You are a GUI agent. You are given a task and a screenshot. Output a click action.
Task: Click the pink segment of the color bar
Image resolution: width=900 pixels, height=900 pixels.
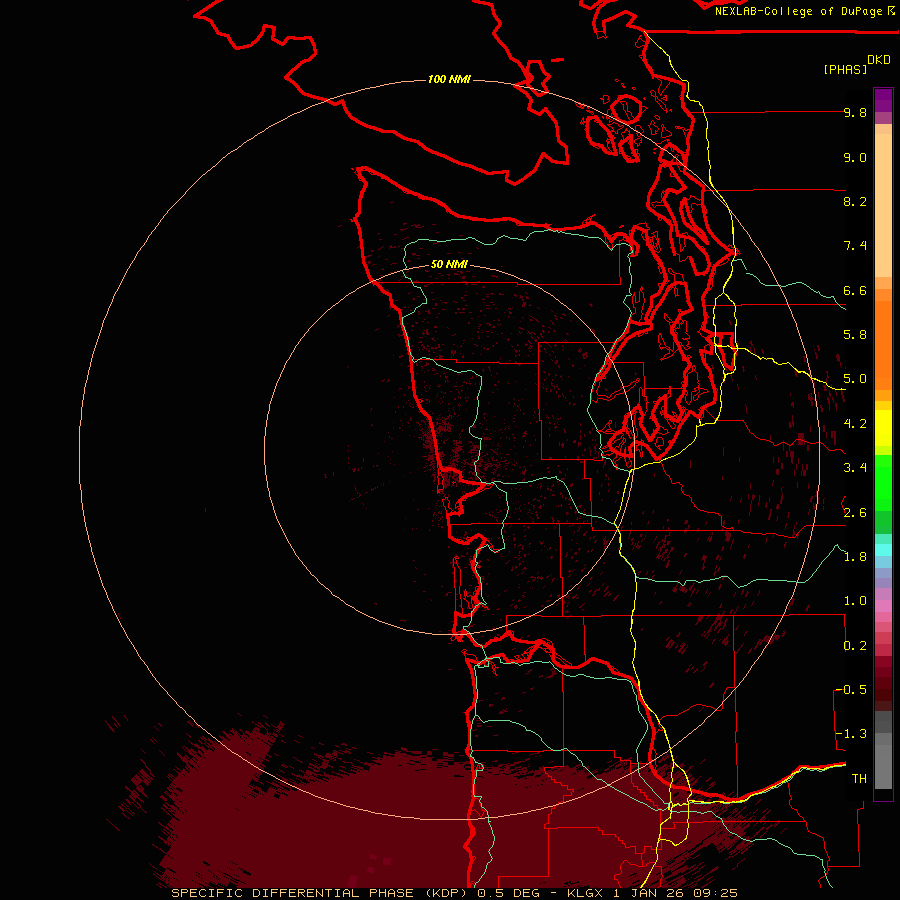883,606
